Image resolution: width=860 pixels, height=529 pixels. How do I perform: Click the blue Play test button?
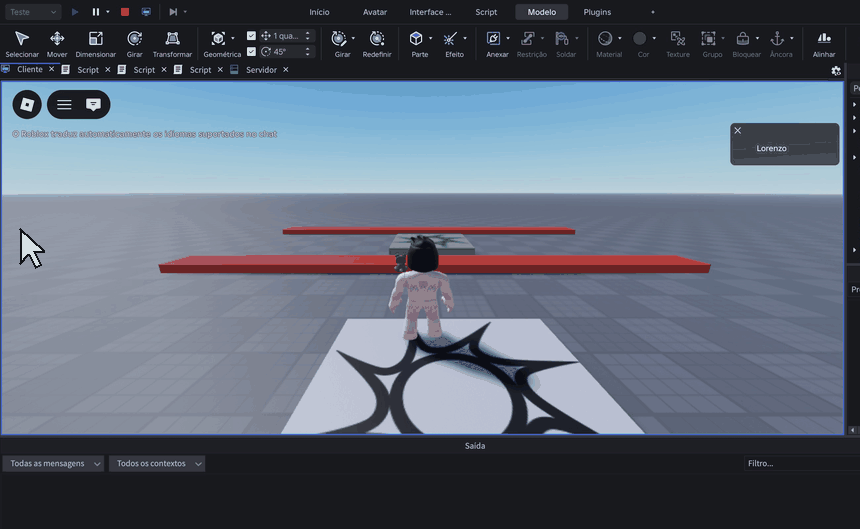point(75,12)
